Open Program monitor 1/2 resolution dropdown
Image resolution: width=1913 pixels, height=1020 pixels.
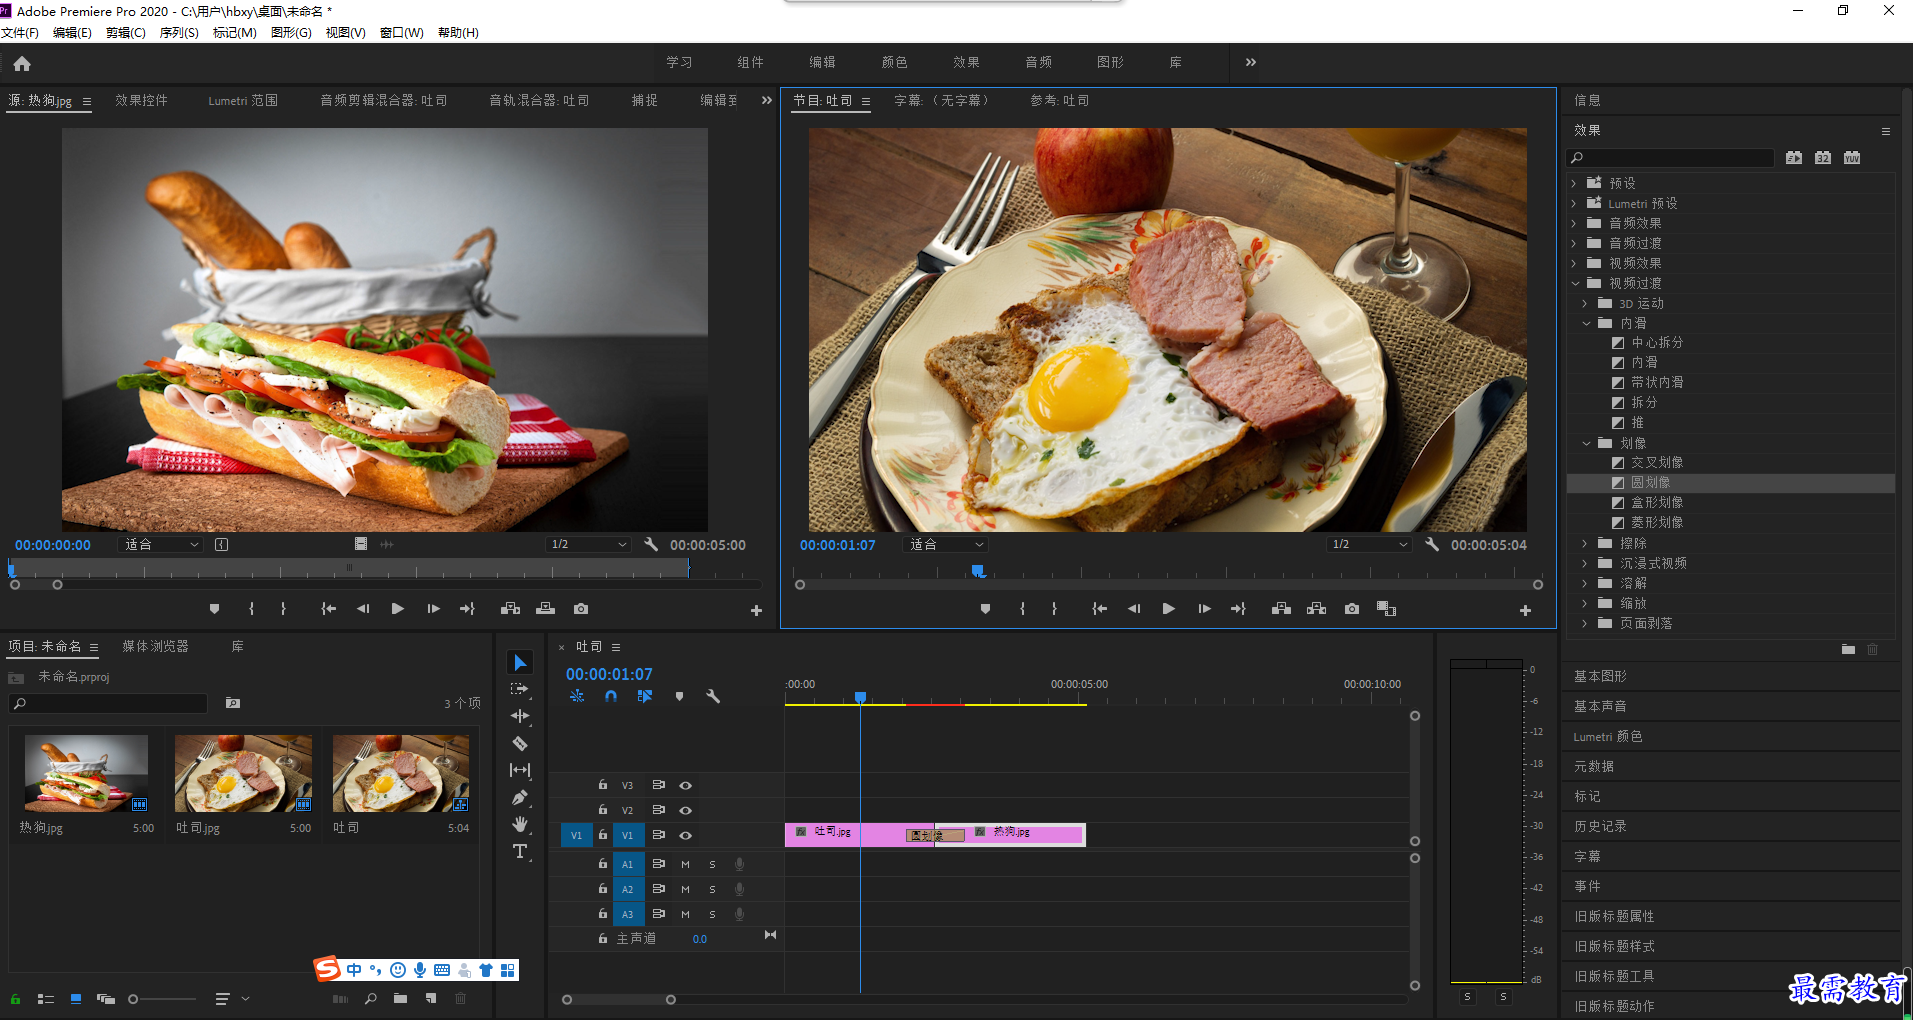[1369, 545]
